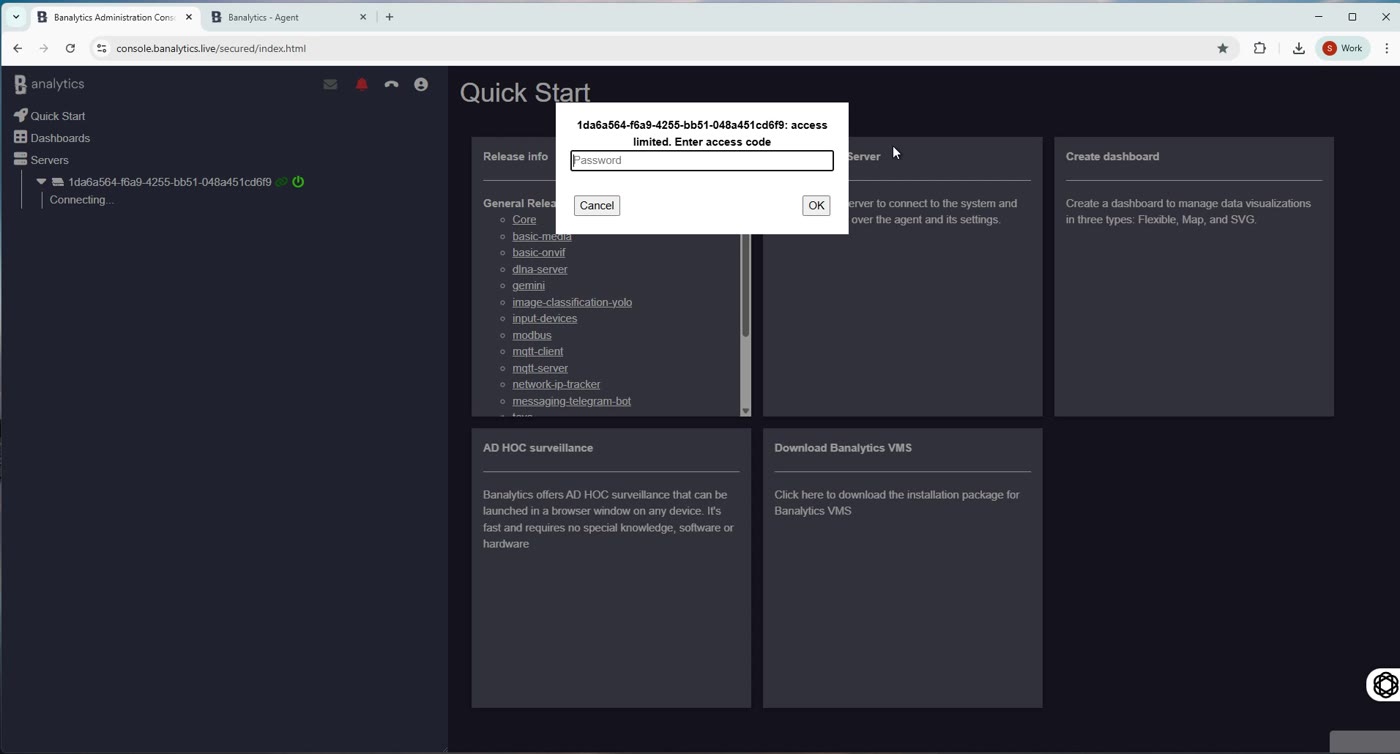Open the mqtt-client release link
The image size is (1400, 754).
coord(538,352)
